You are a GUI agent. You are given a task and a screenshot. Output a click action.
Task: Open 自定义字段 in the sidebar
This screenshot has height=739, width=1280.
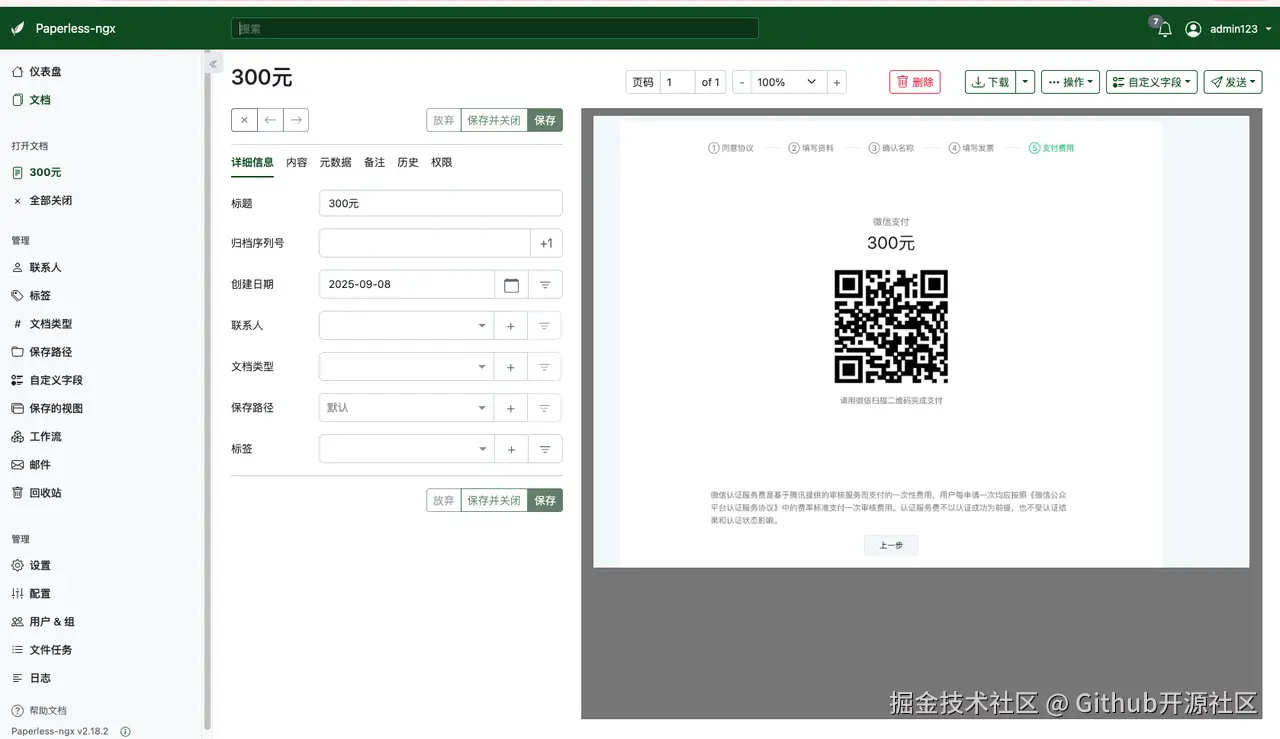[47, 380]
